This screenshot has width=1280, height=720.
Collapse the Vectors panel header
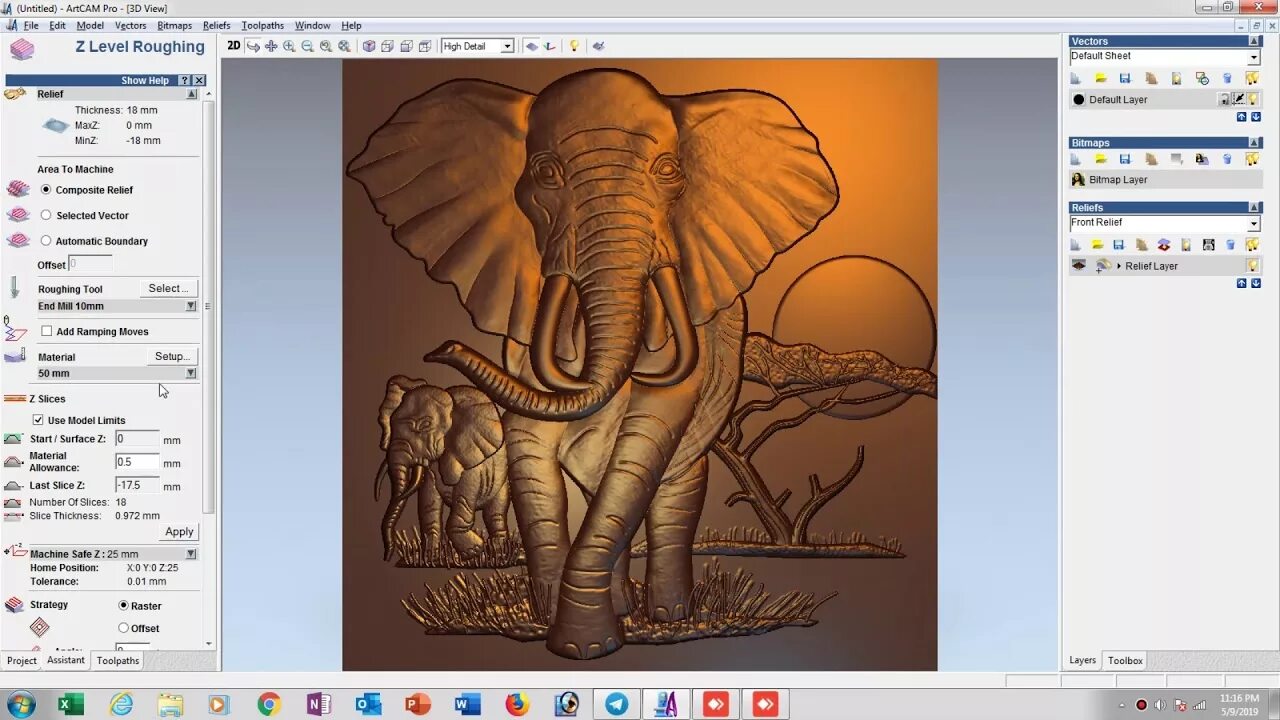click(x=1255, y=42)
